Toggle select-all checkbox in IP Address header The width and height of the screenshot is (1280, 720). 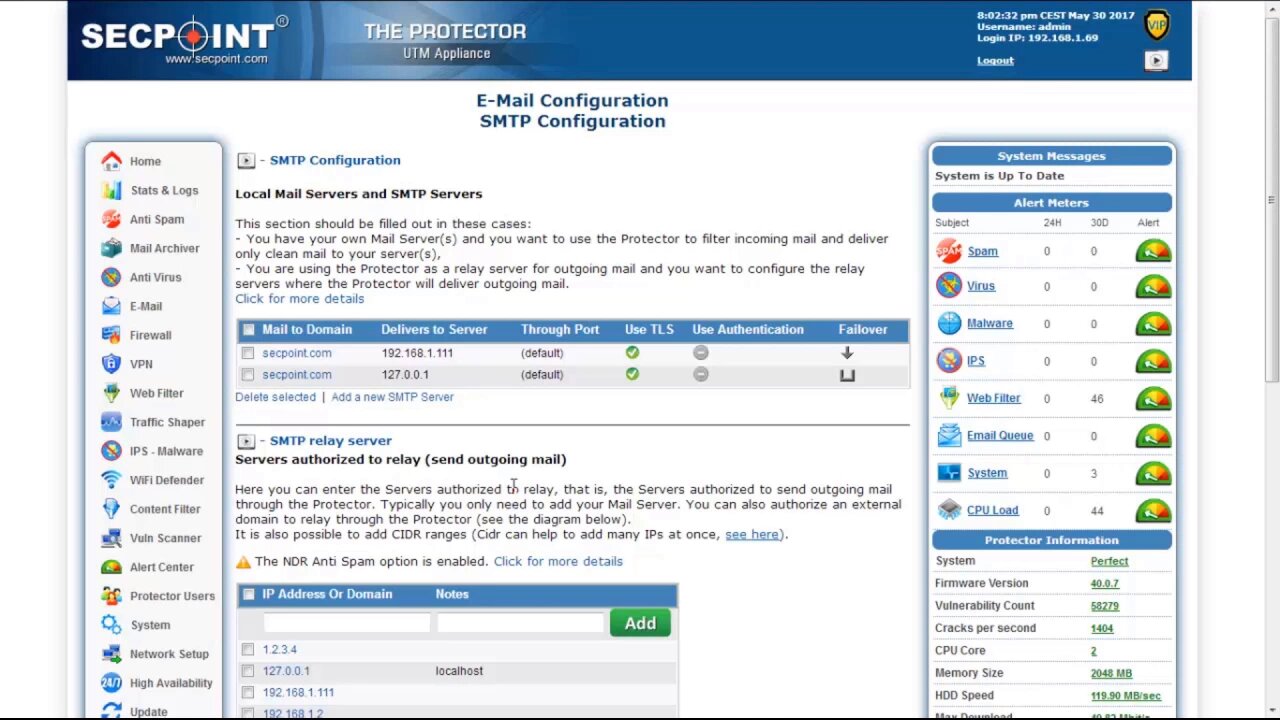(x=248, y=594)
